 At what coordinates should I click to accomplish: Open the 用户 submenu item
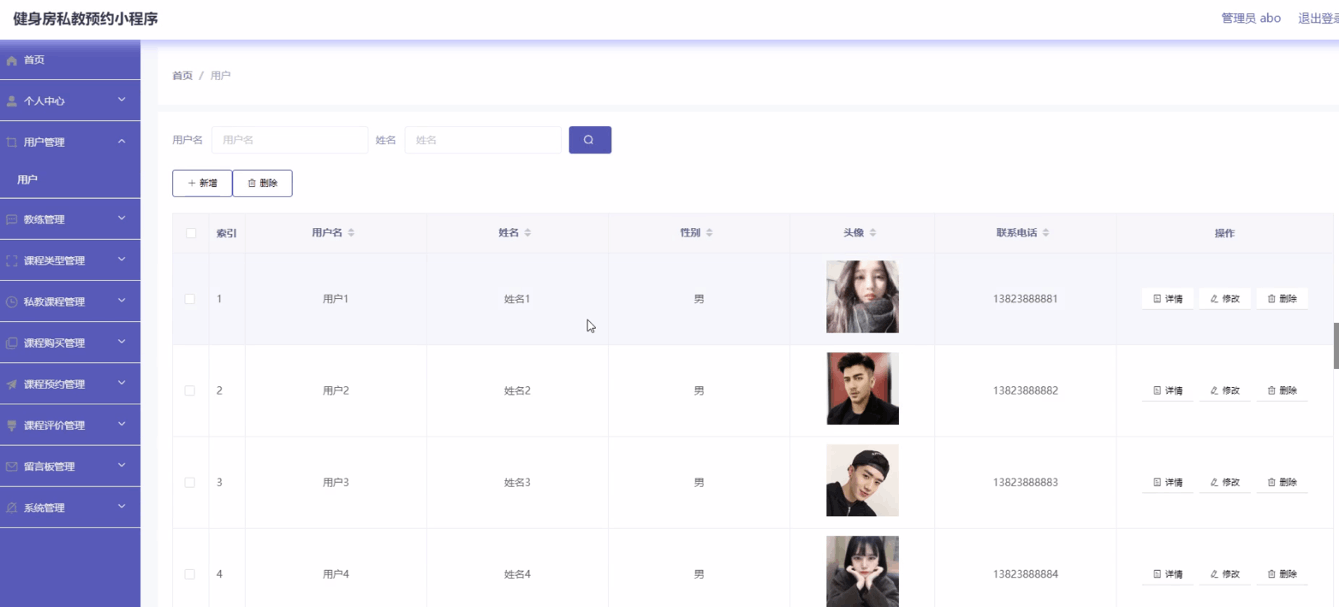(28, 180)
